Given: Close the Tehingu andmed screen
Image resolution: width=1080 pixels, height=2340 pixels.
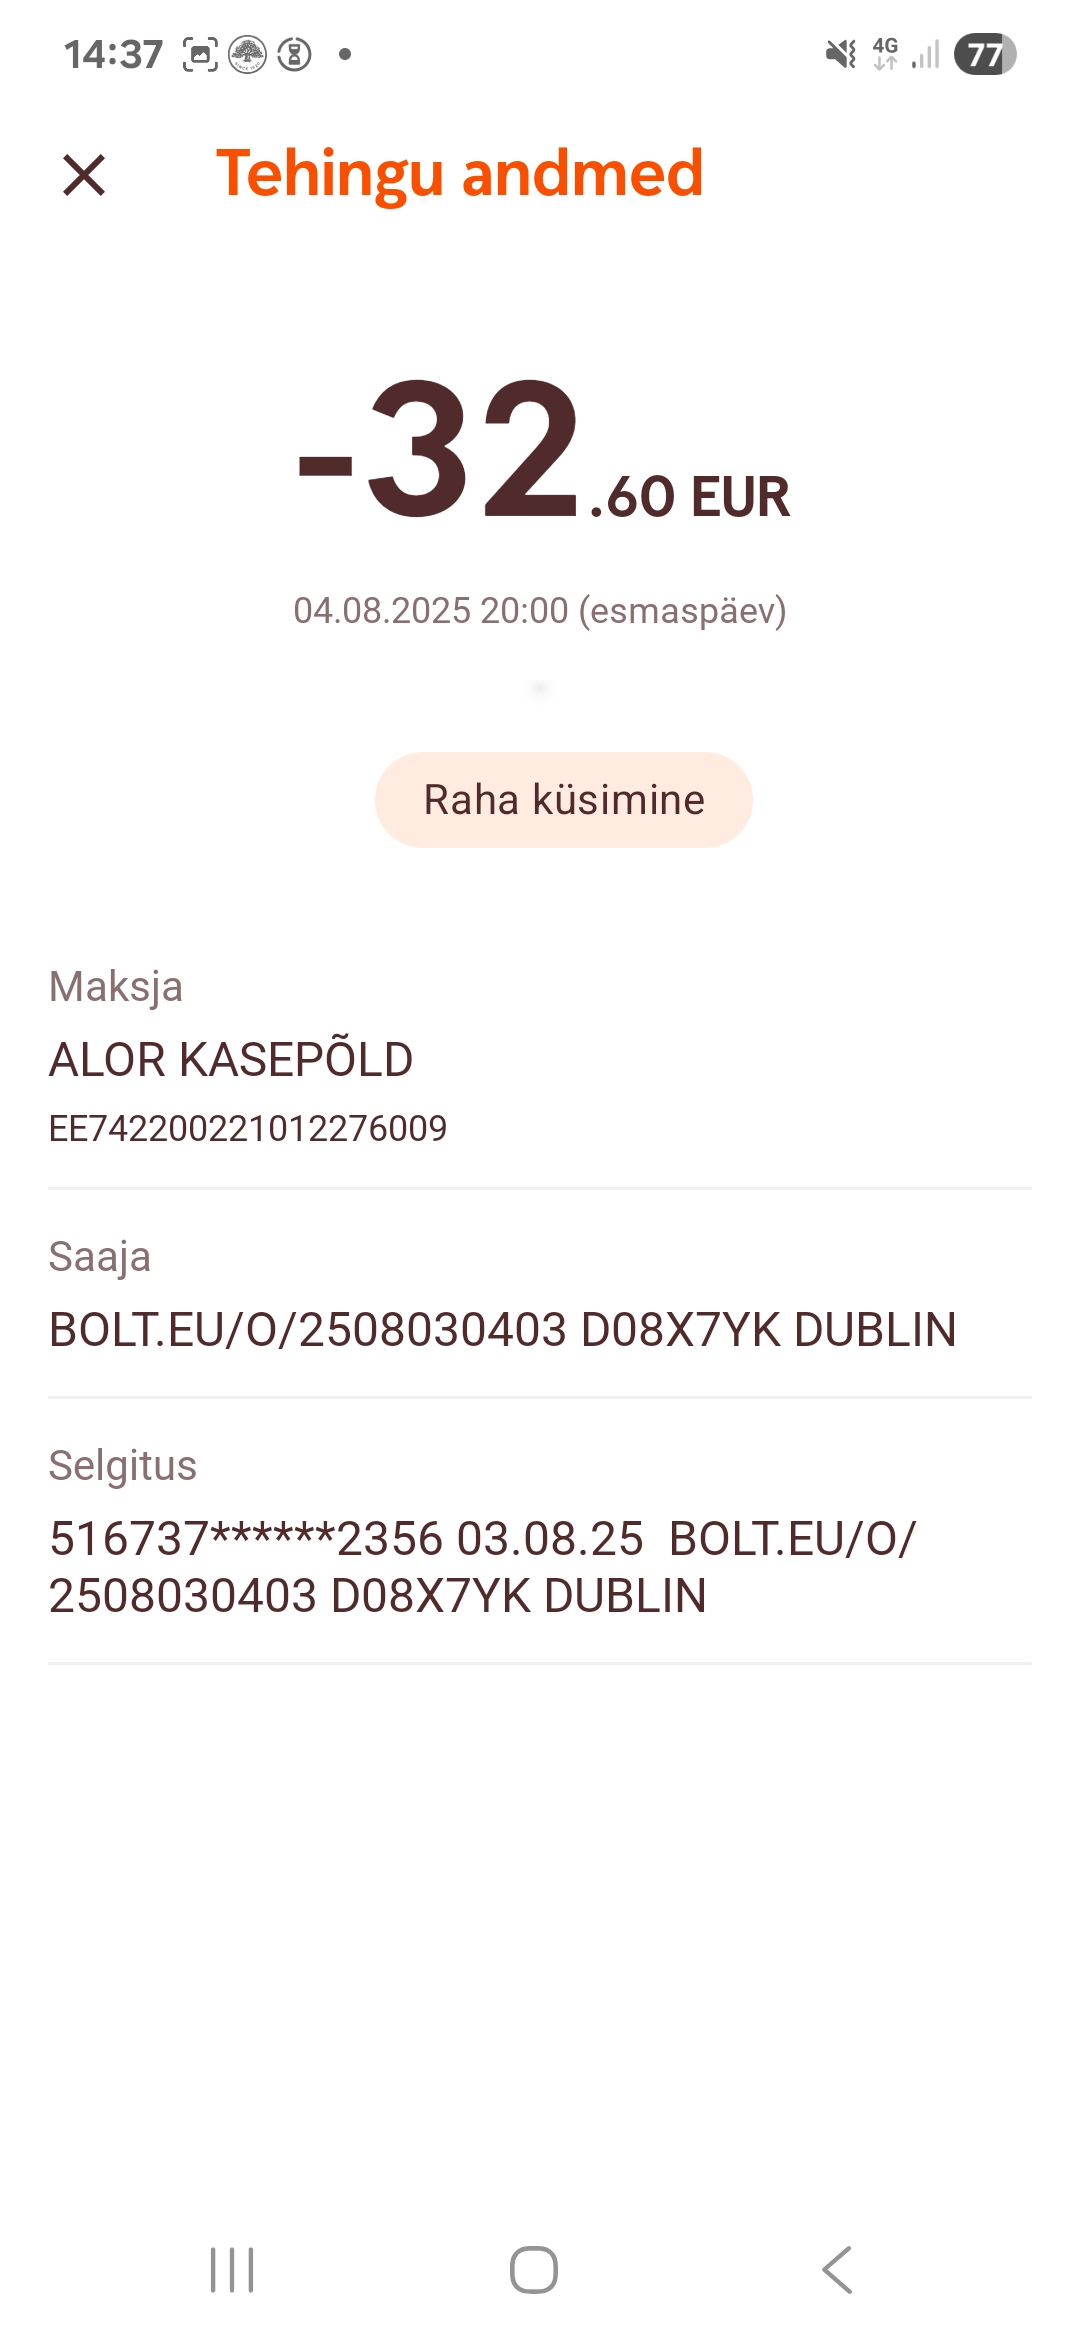Looking at the screenshot, I should point(84,175).
